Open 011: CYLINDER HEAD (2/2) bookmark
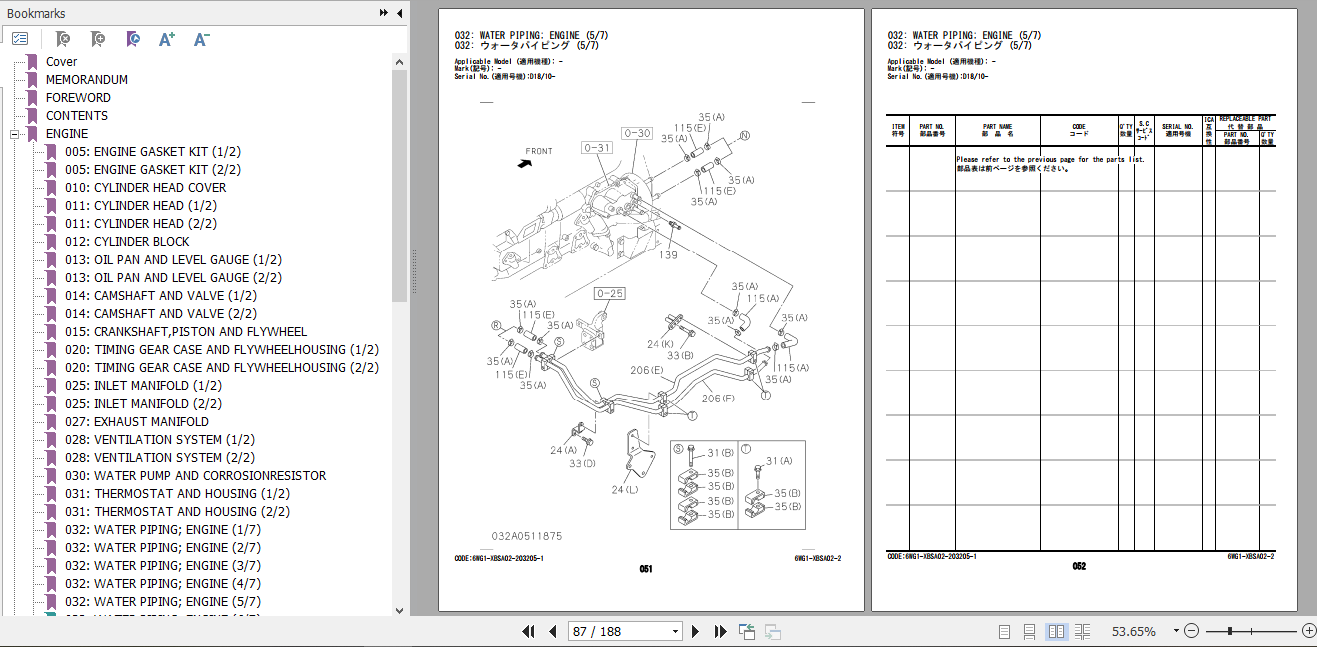 coord(141,224)
